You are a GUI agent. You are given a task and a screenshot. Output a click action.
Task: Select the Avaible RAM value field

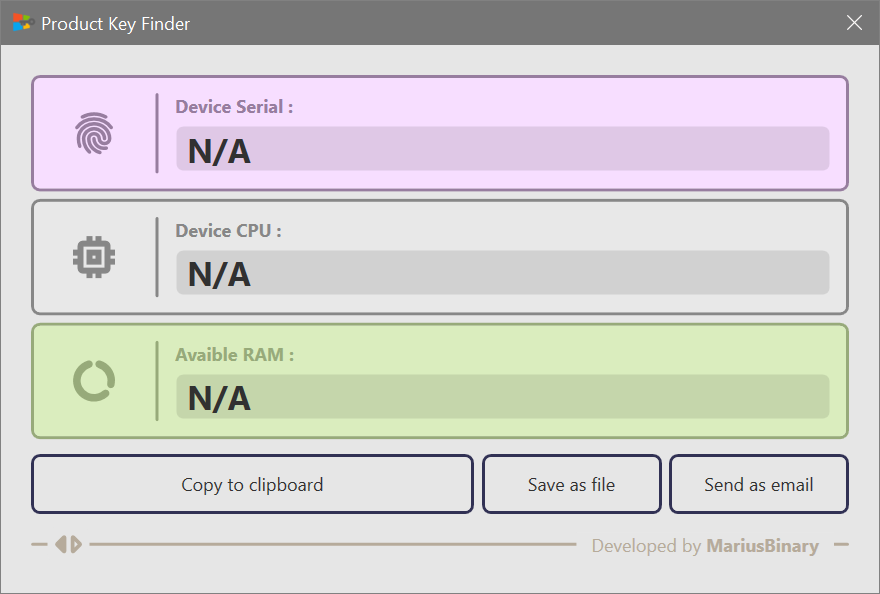point(502,397)
